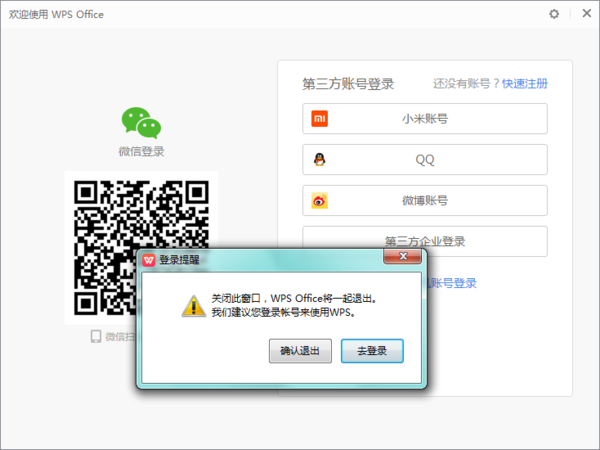
Task: Click the 账号登录 link behind the dialog
Action: coord(452,283)
